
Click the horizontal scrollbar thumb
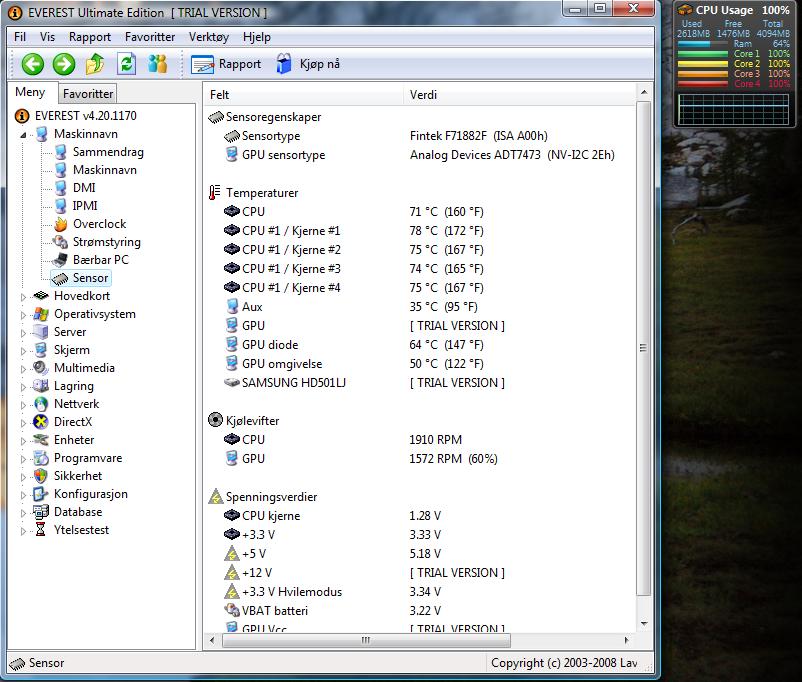click(x=366, y=640)
